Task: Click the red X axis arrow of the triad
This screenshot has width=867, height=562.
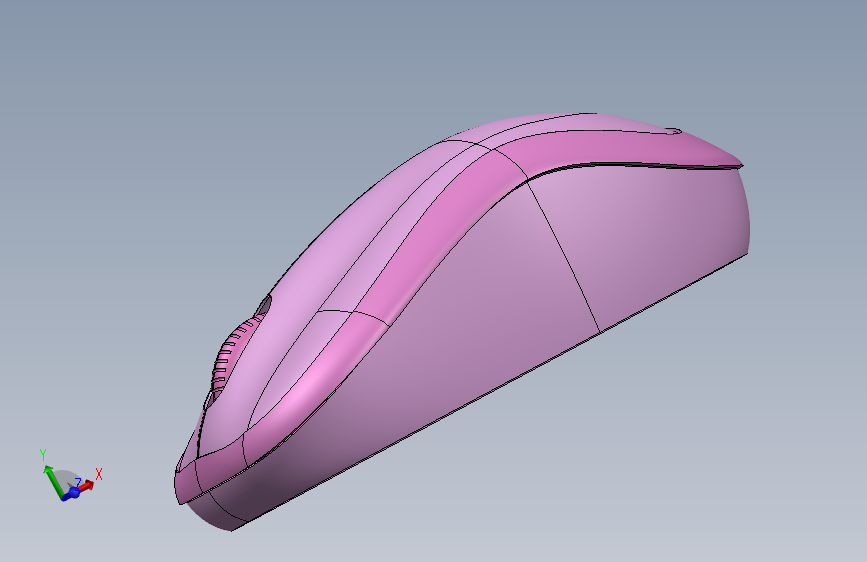Action: (86, 486)
